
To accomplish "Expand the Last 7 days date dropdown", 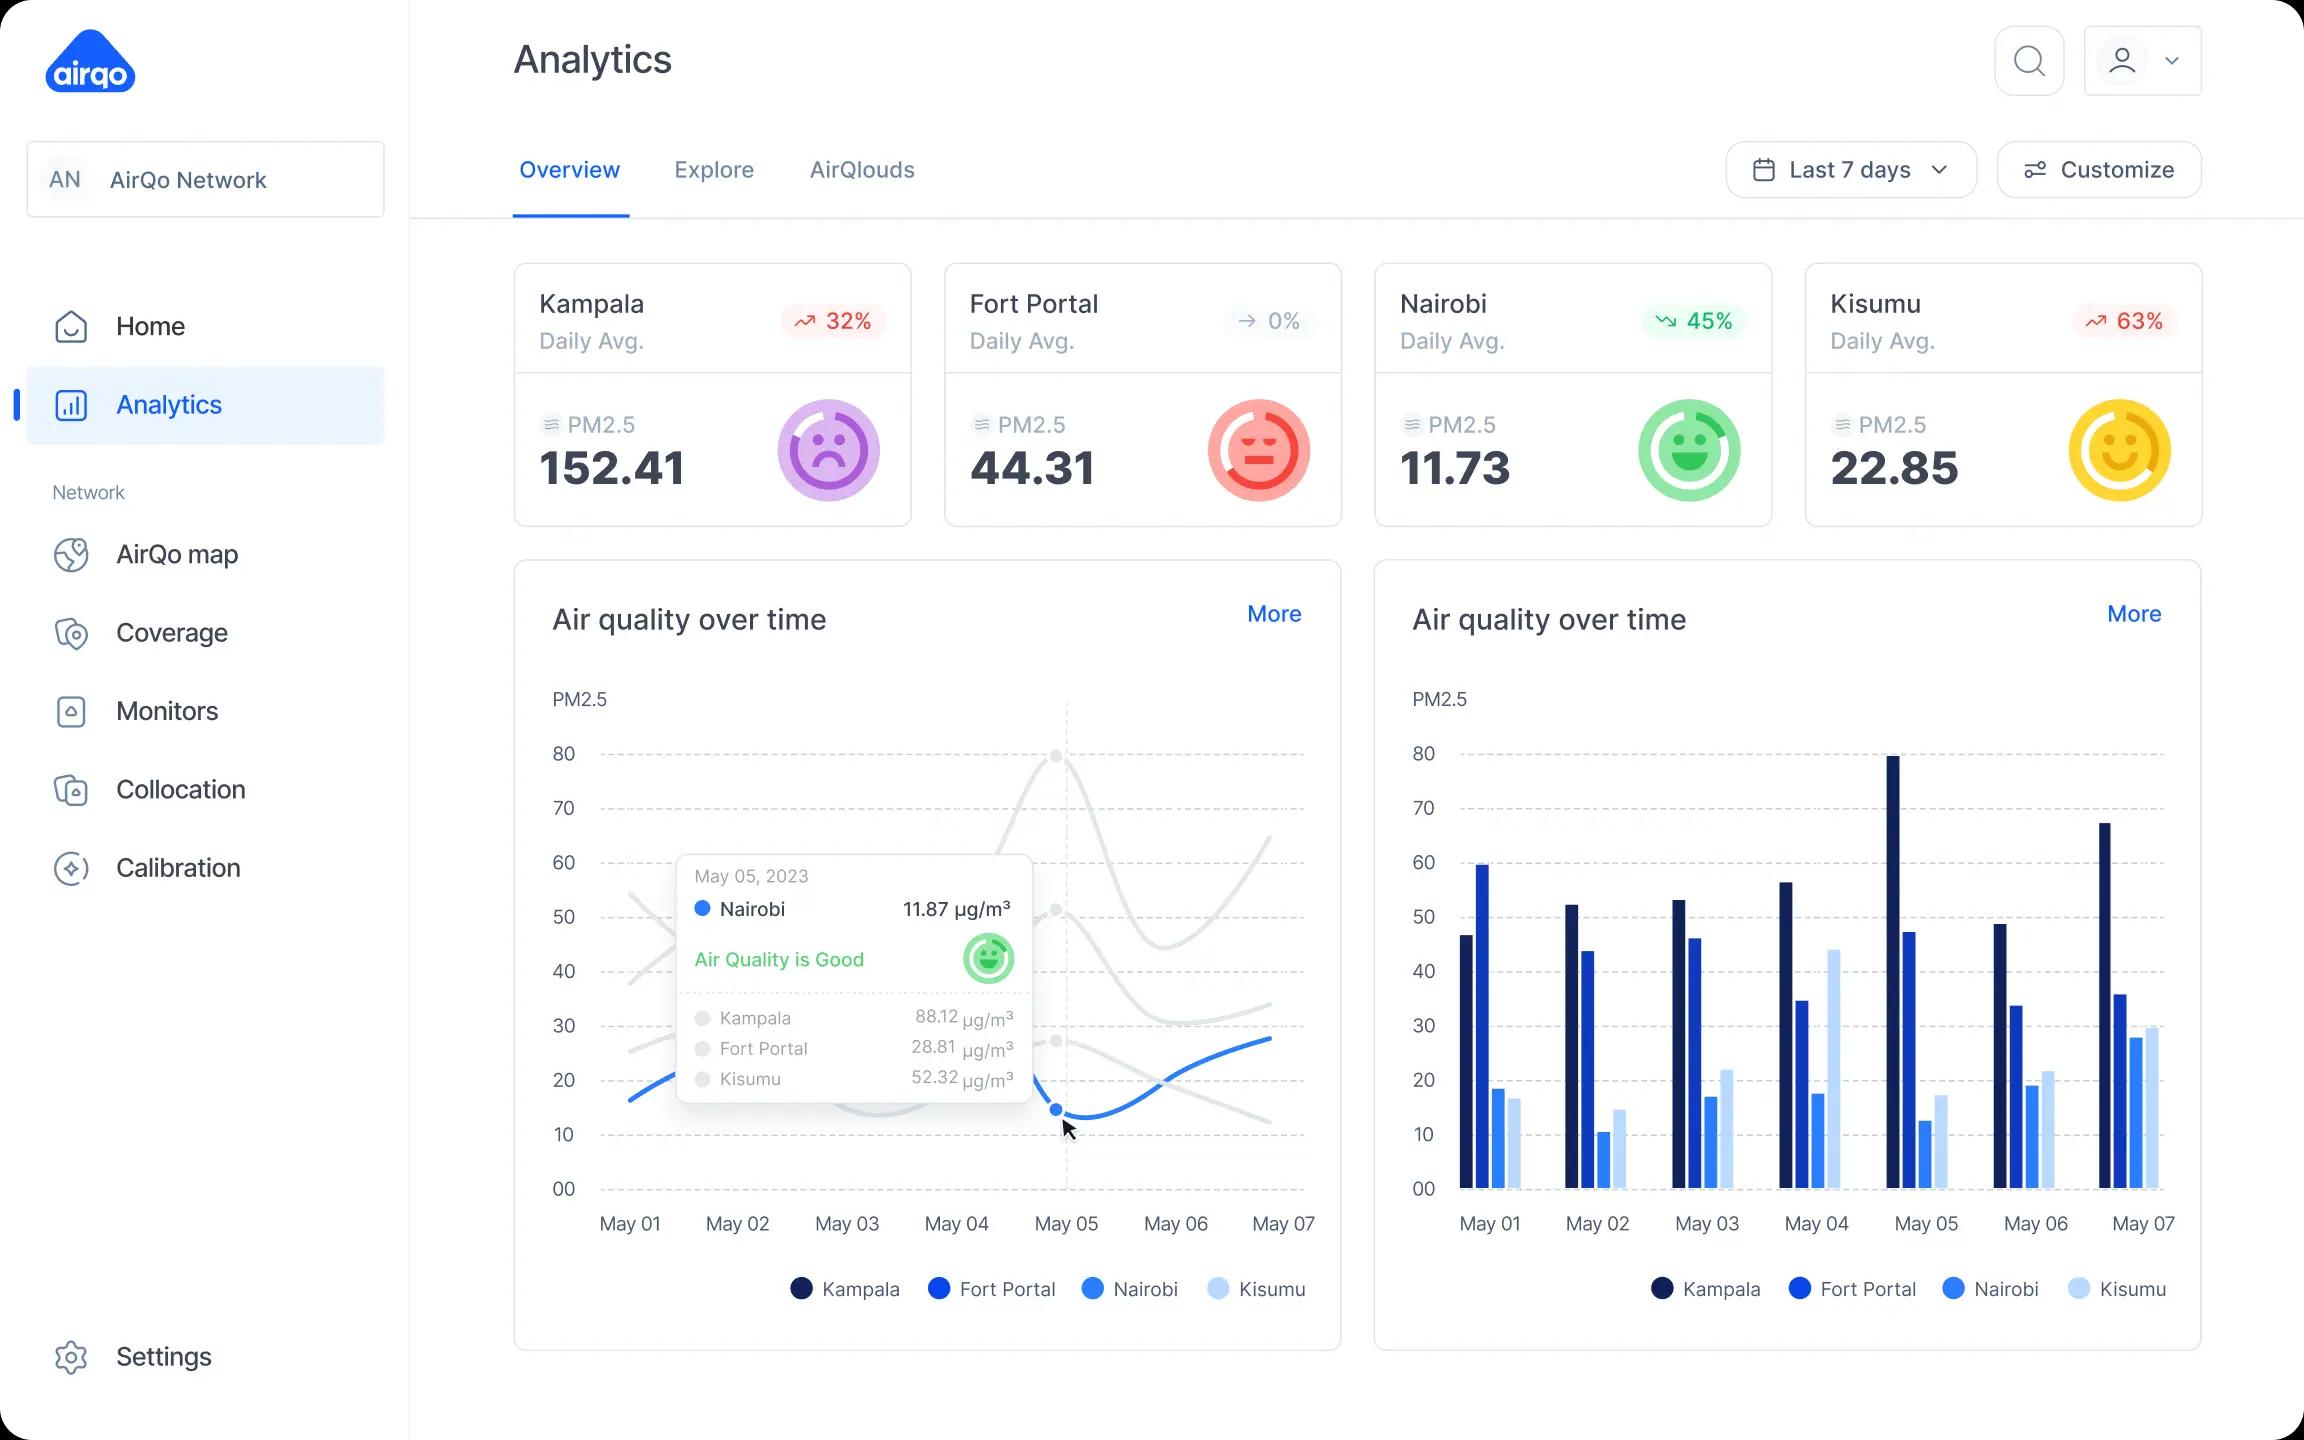I will pos(1850,170).
